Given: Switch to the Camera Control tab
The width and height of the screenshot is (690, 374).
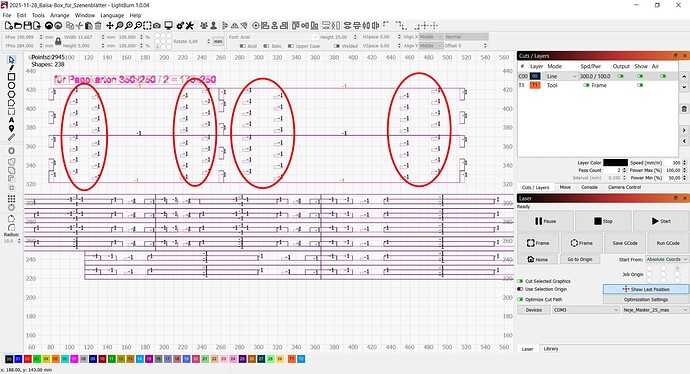Looking at the screenshot, I should click(624, 187).
